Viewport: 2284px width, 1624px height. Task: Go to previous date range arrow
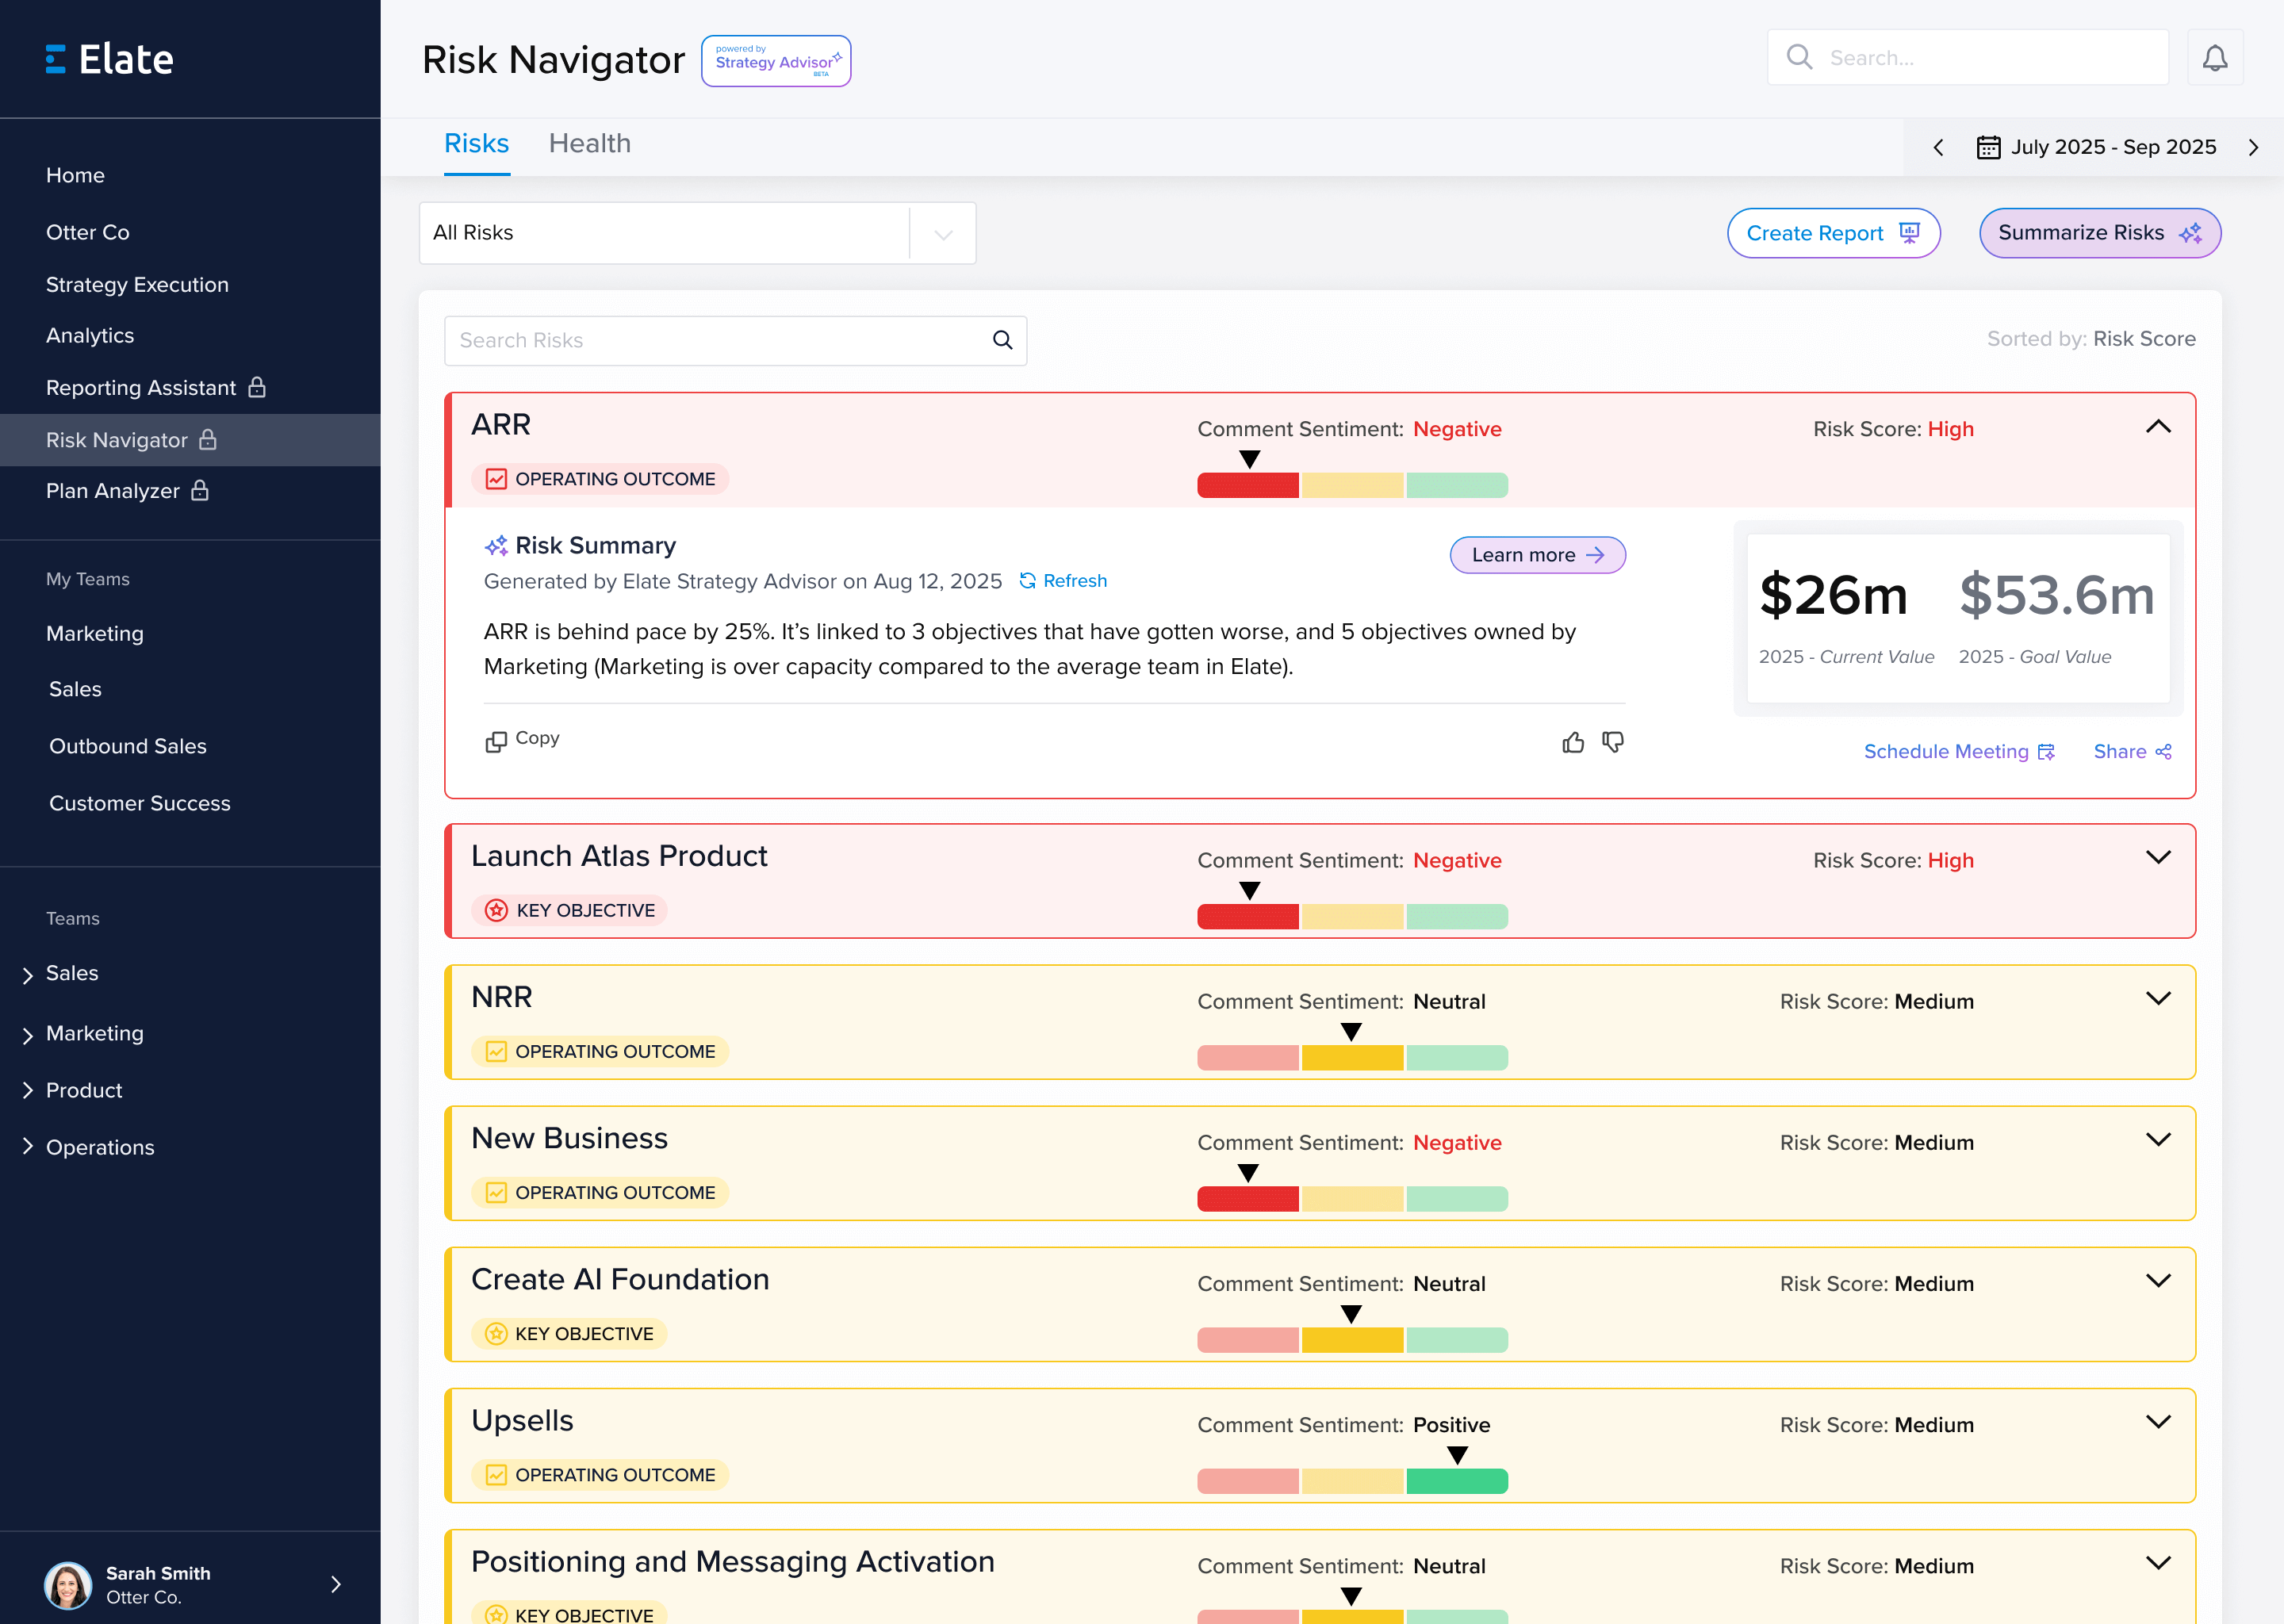coord(1938,148)
